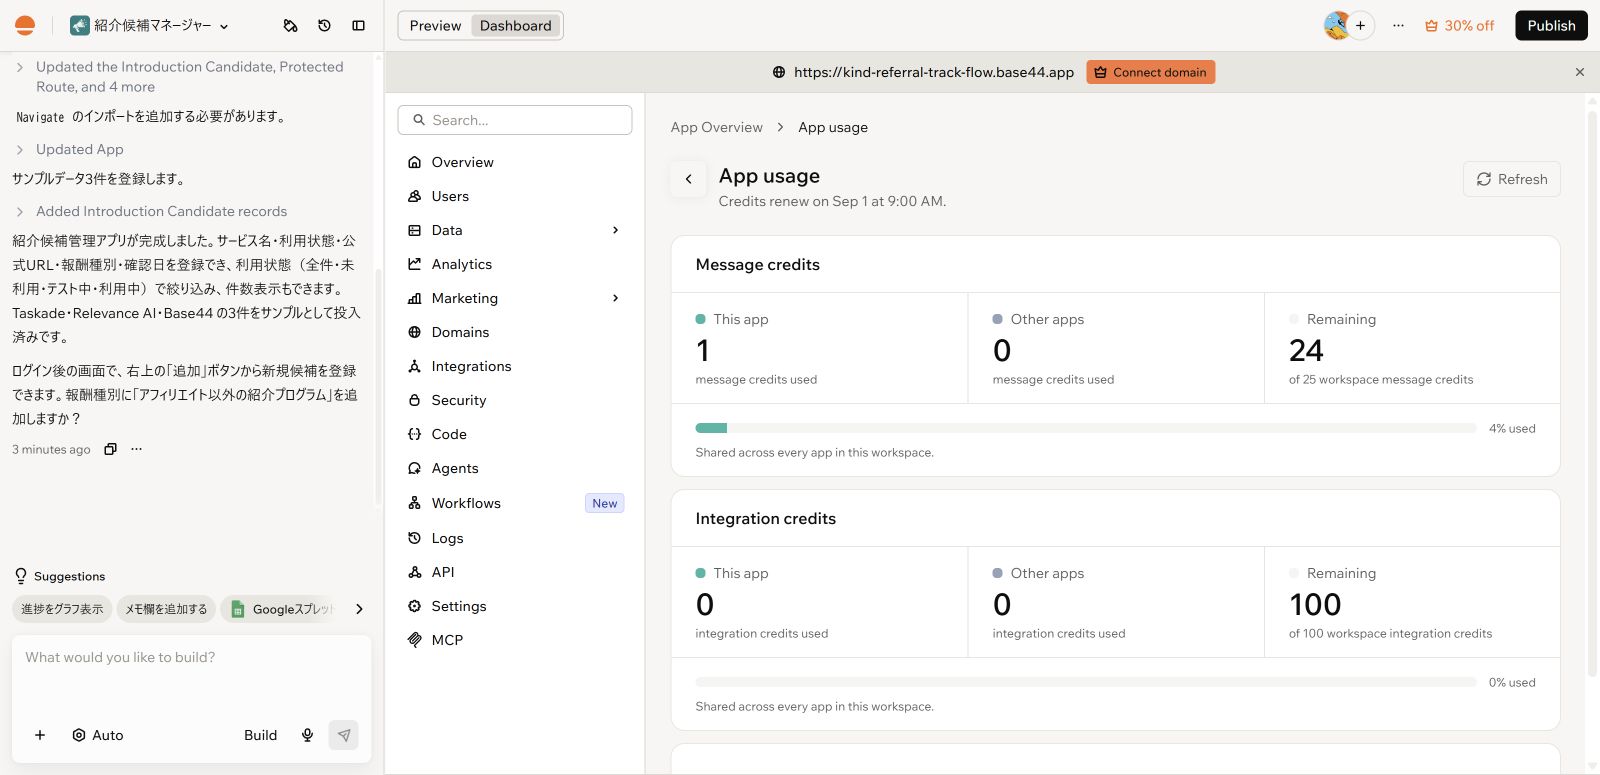The width and height of the screenshot is (1600, 775).
Task: Click the plus attachment icon in the chat box
Action: tap(40, 735)
